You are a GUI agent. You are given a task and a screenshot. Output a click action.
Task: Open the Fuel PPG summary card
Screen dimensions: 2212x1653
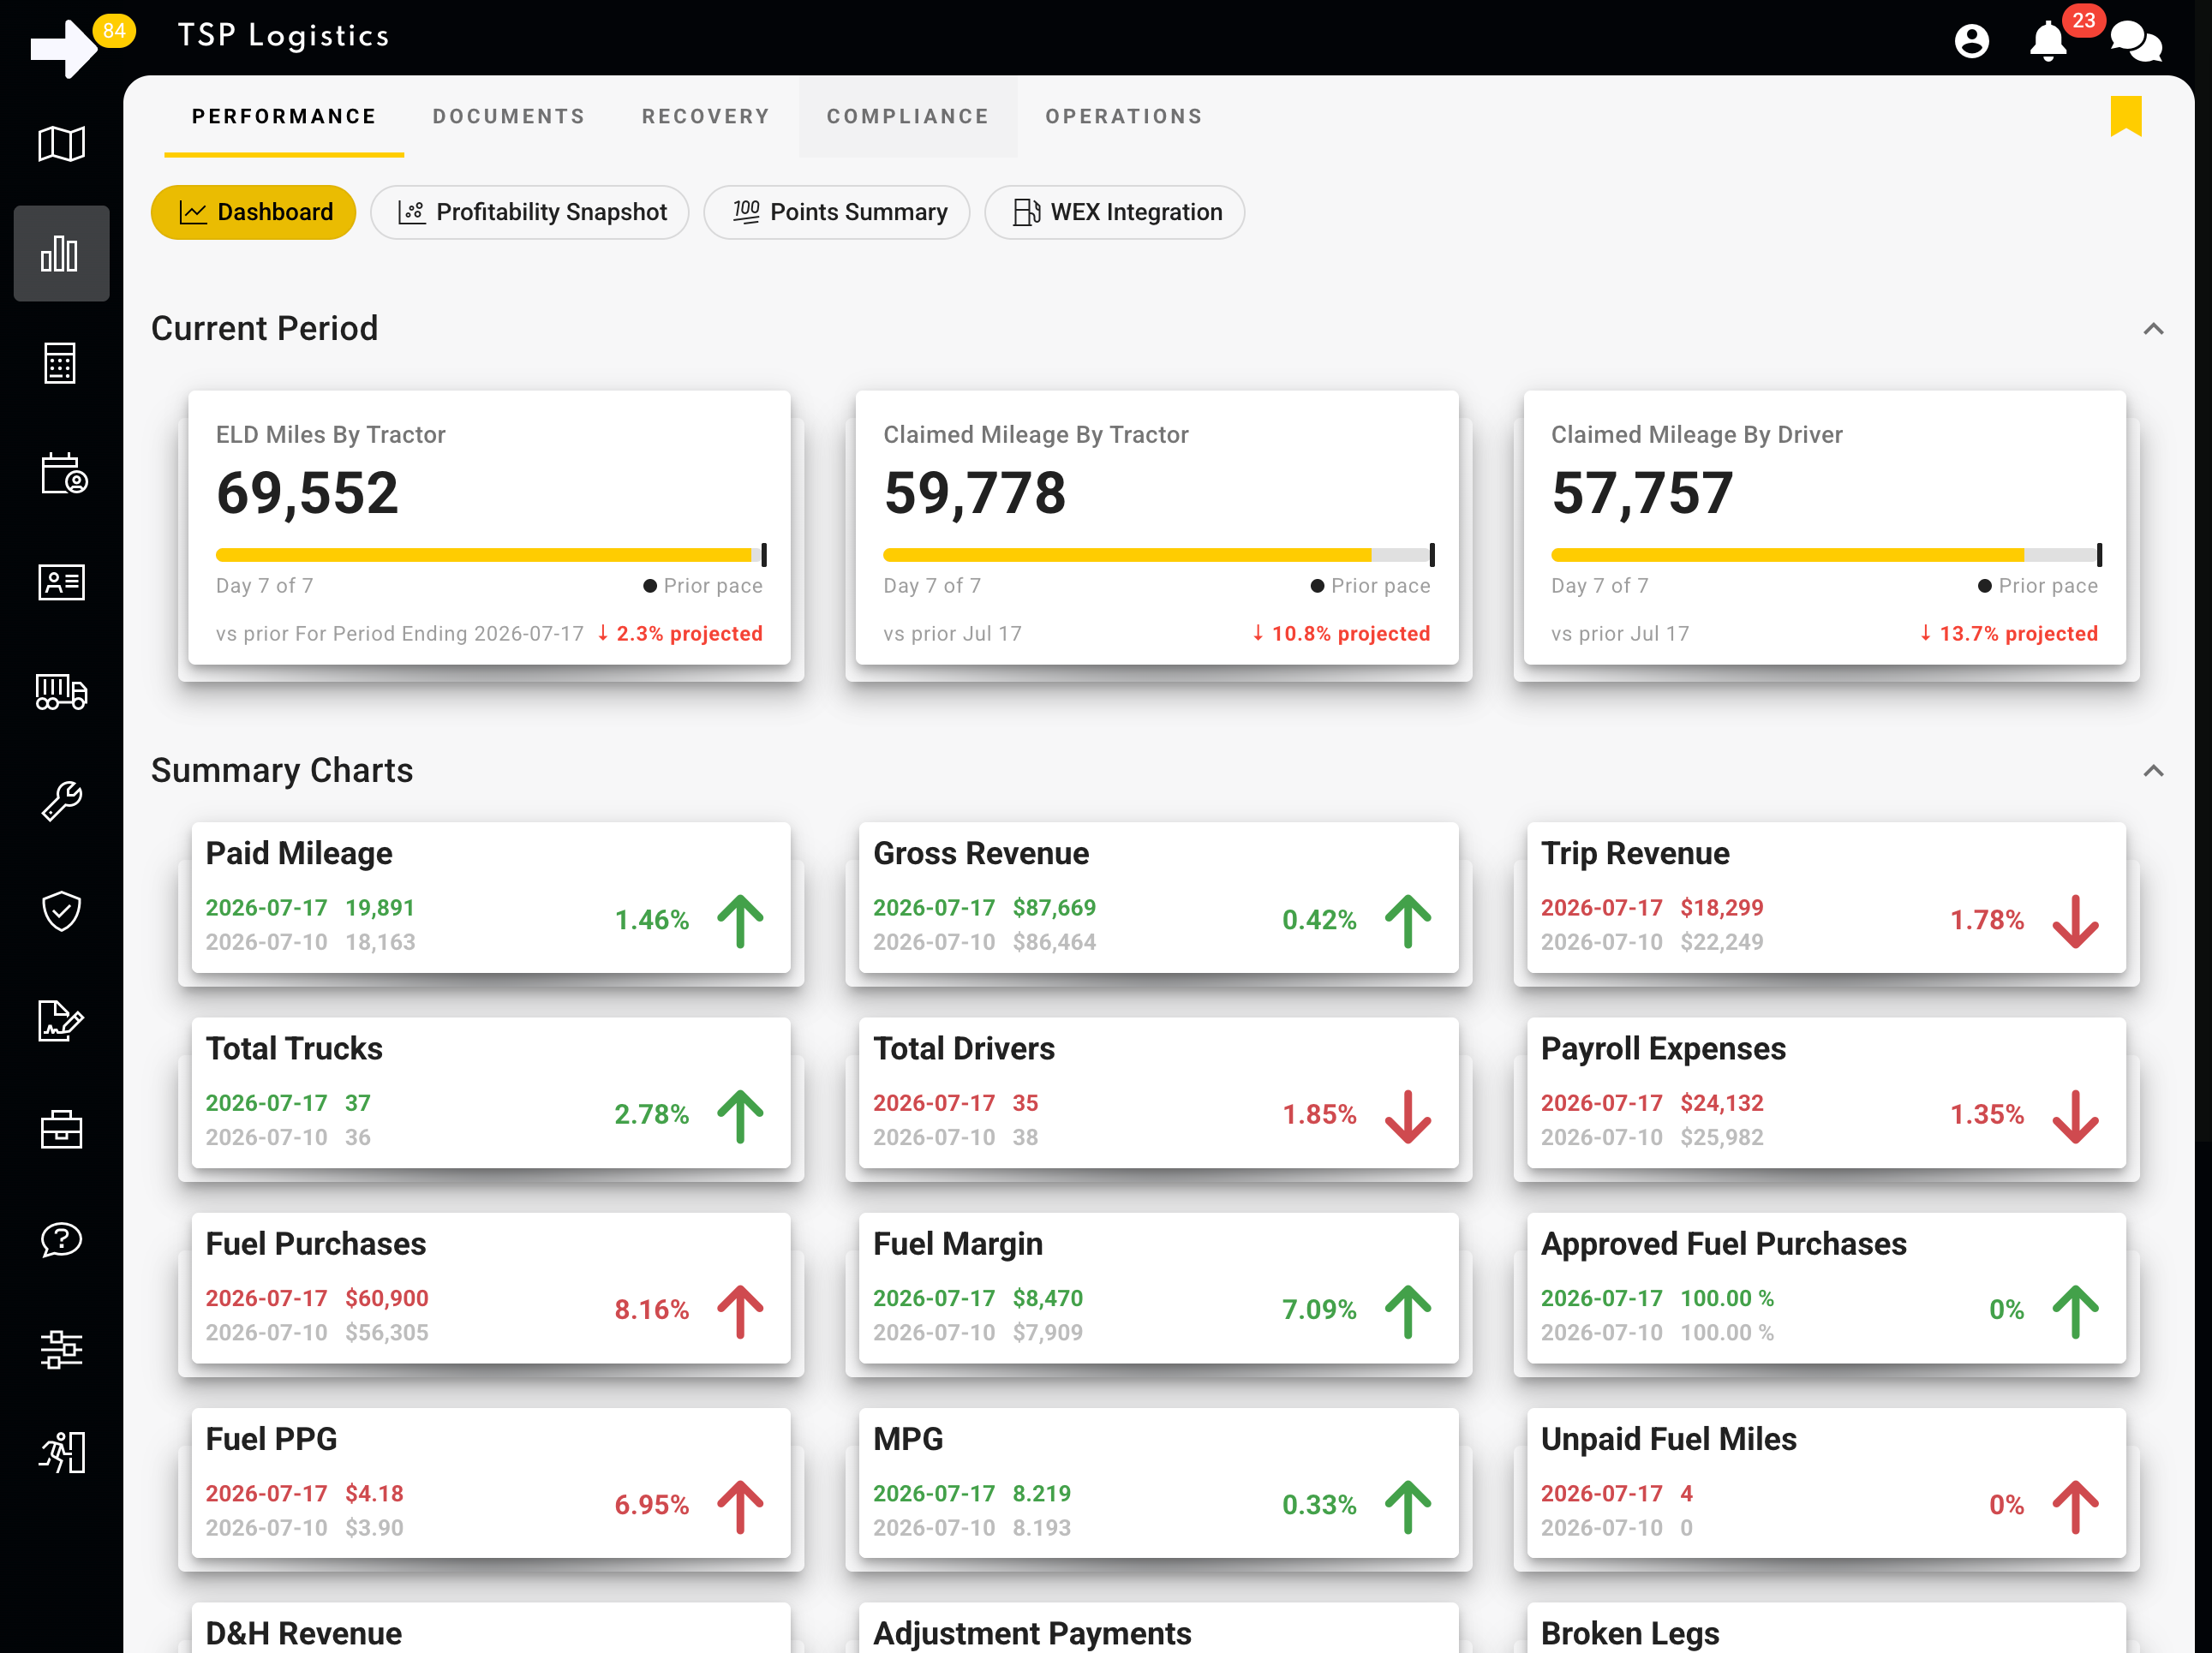pos(490,1483)
